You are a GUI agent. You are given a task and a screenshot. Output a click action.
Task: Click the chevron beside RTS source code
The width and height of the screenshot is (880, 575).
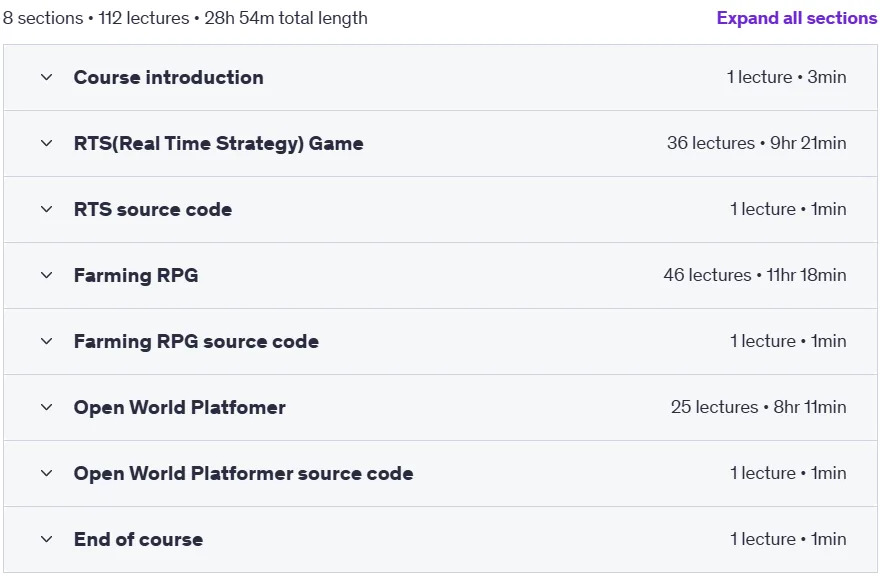47,209
